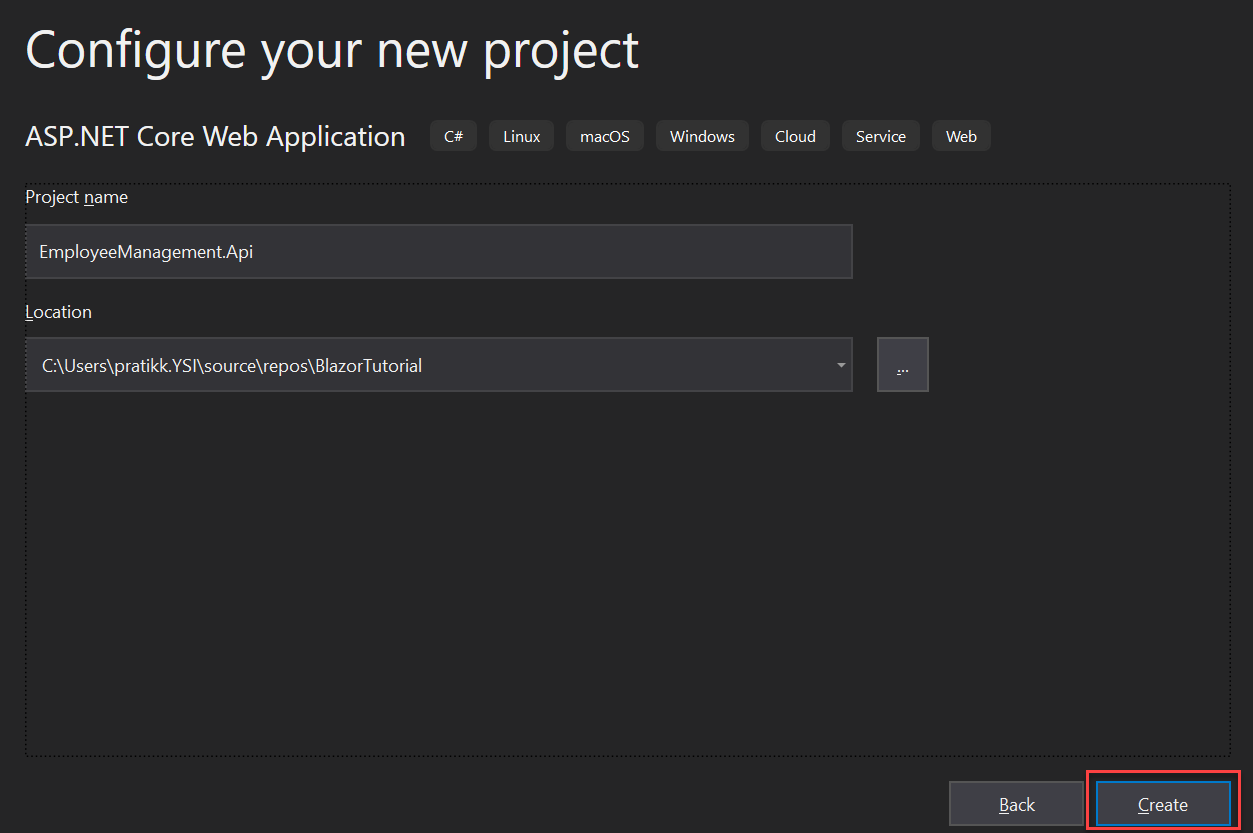
Task: Select the EmployeeManagement.Api project name text
Action: [145, 251]
